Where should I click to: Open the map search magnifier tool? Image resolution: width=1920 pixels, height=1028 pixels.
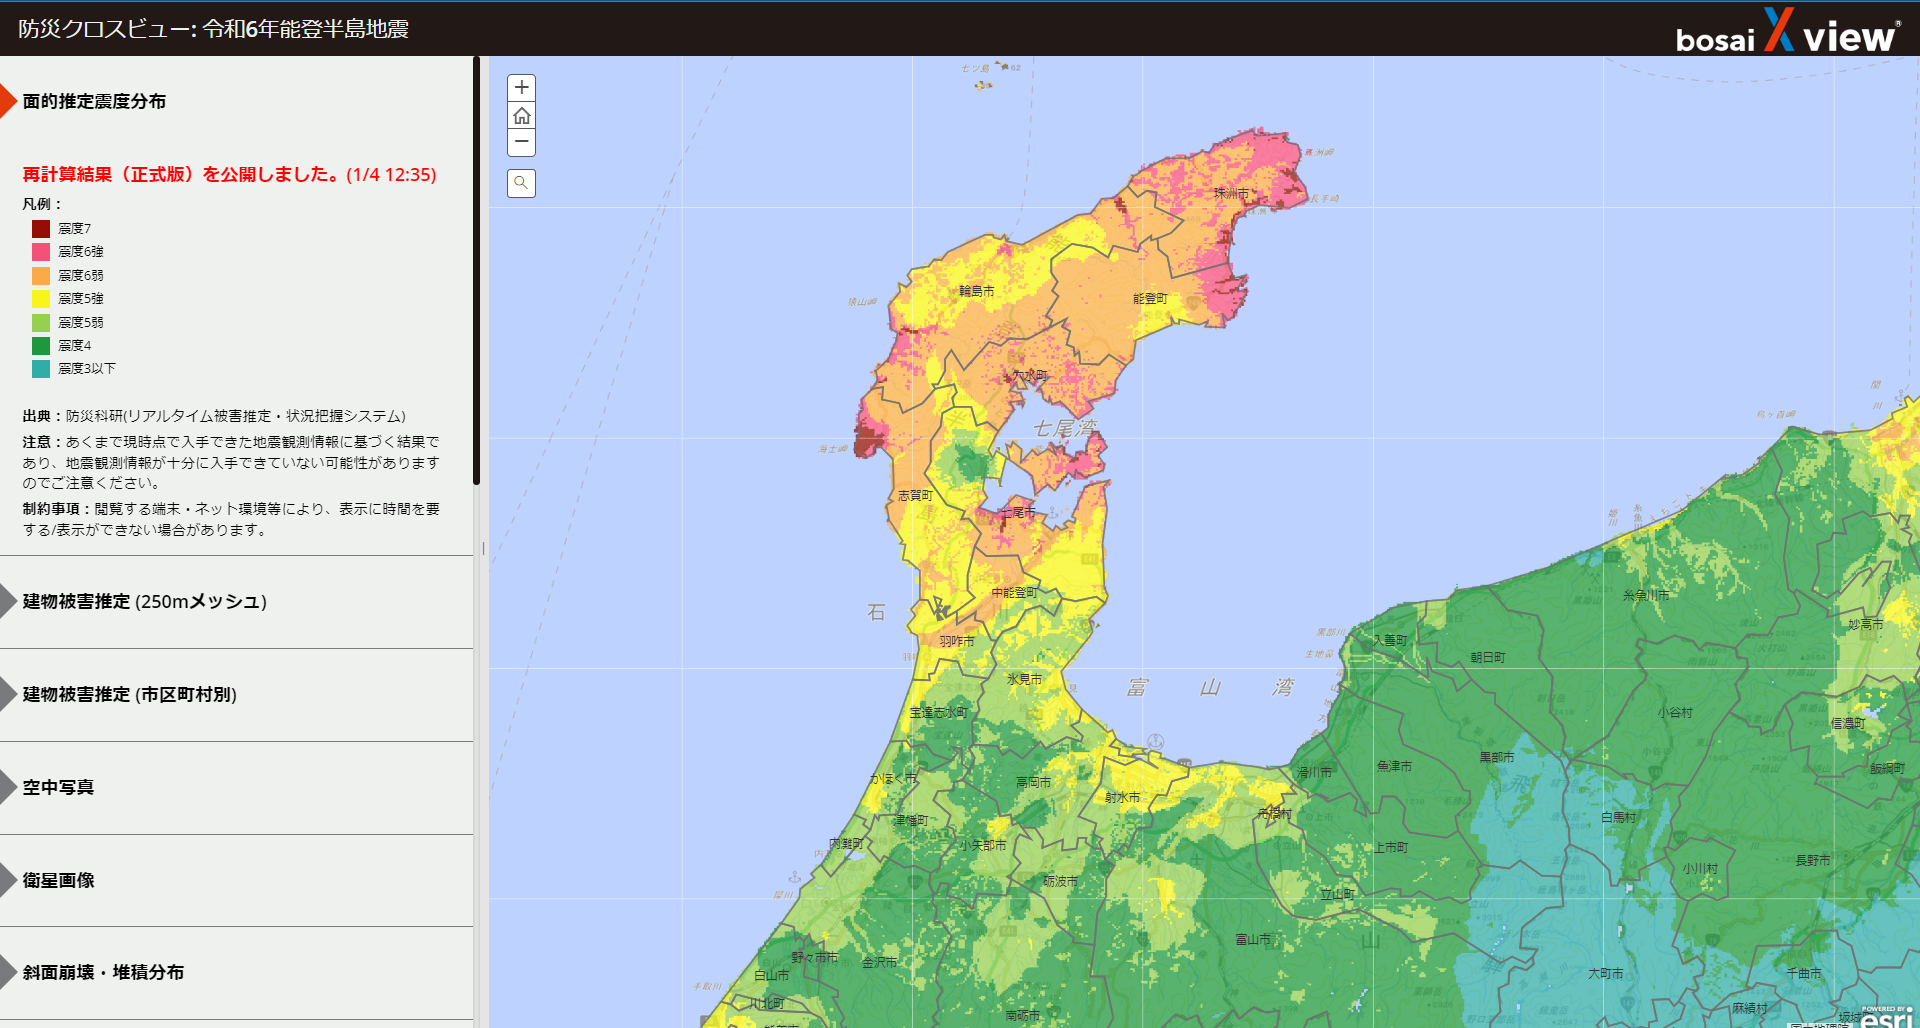(x=521, y=183)
